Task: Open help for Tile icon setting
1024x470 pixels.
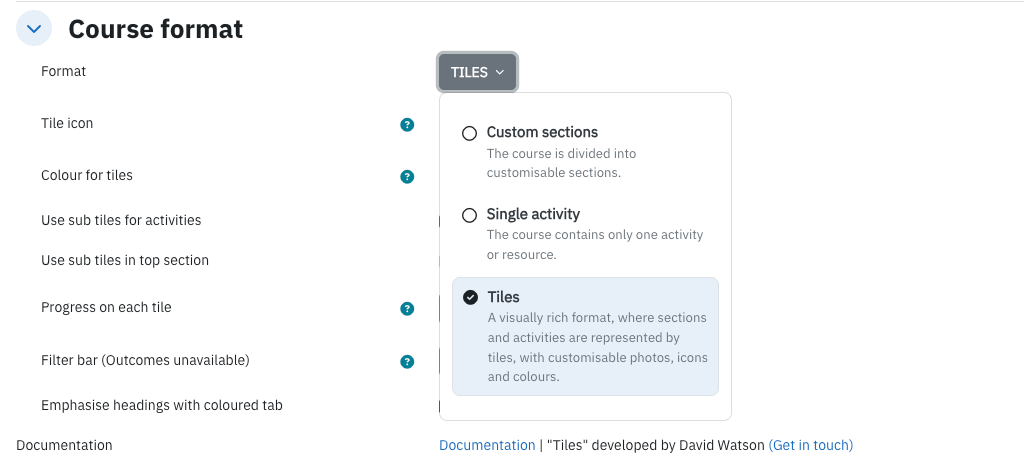Action: pyautogui.click(x=407, y=125)
